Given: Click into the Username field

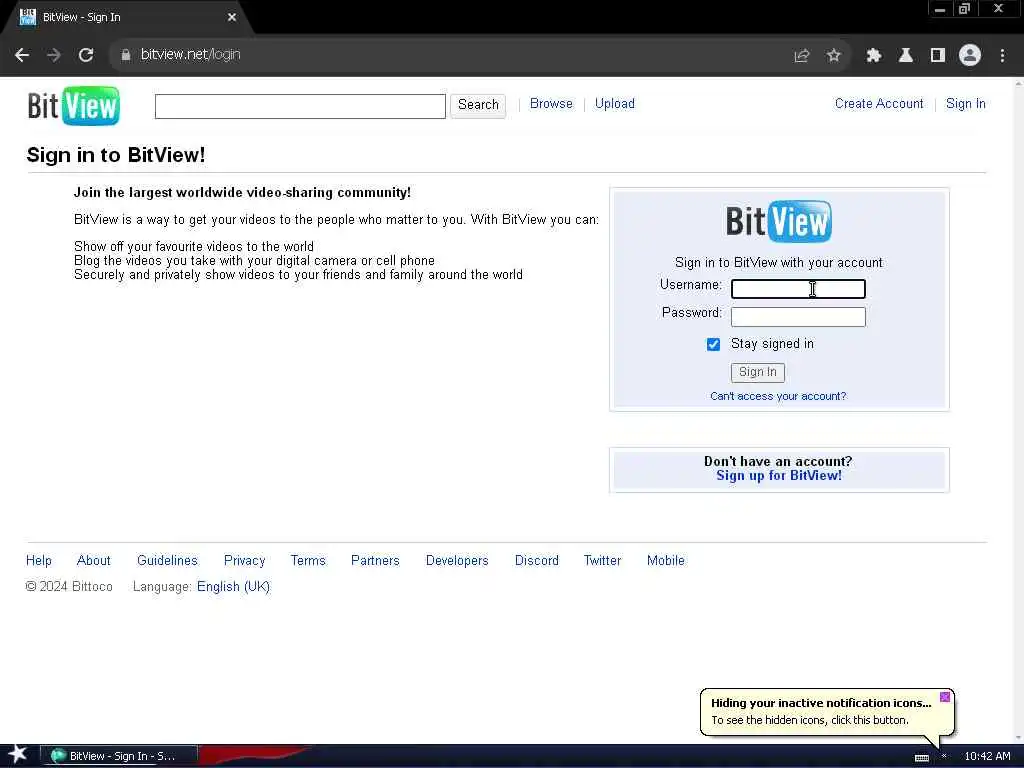Looking at the screenshot, I should pyautogui.click(x=798, y=289).
